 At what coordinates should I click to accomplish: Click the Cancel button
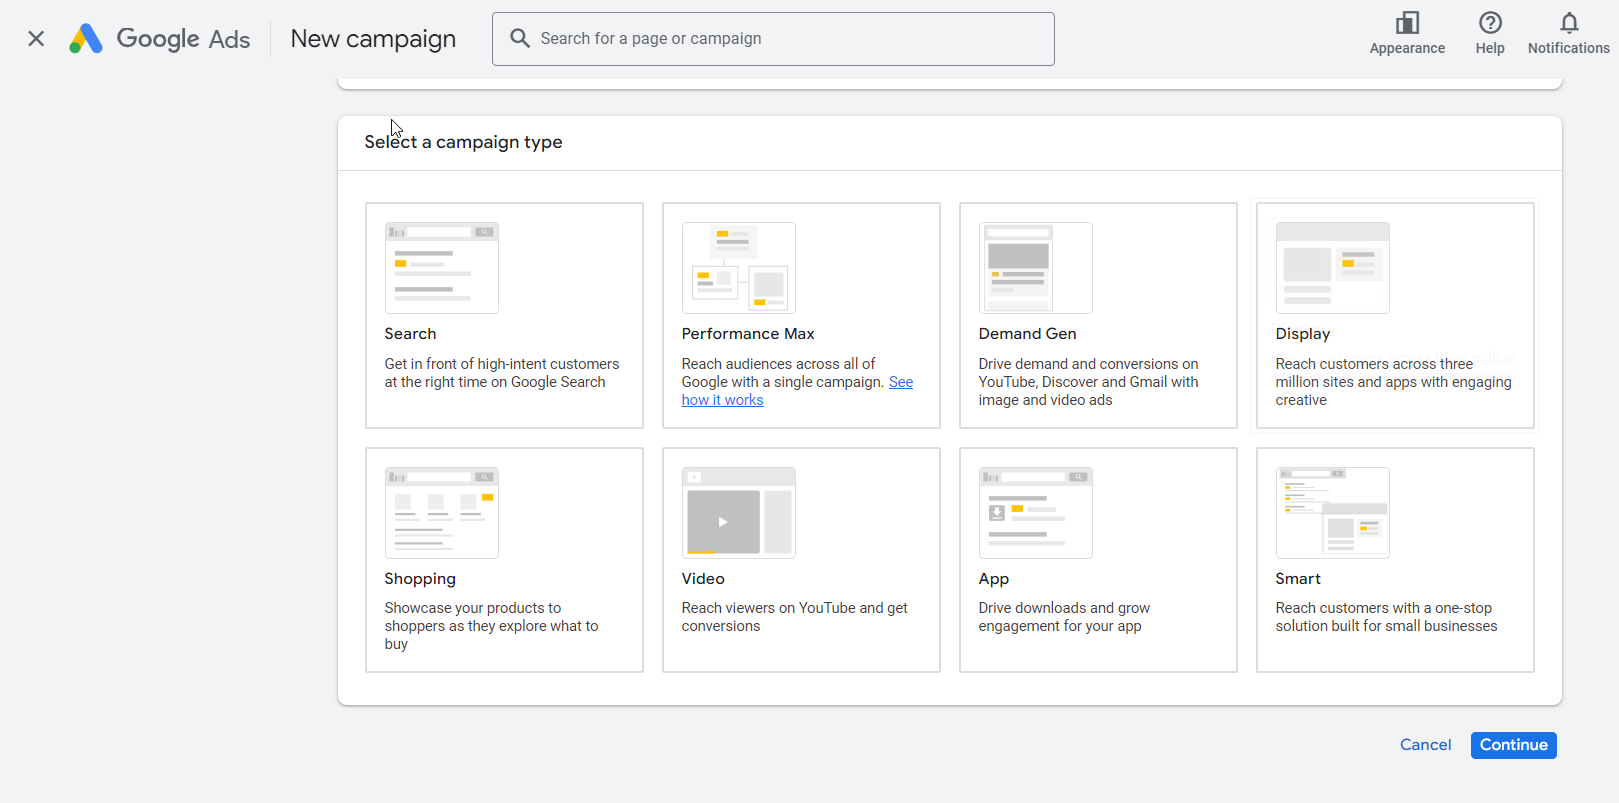1425,745
